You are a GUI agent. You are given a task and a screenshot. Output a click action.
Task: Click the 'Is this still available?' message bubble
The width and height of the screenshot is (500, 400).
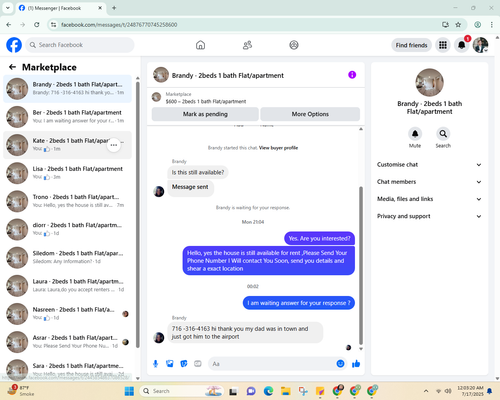coord(198,172)
